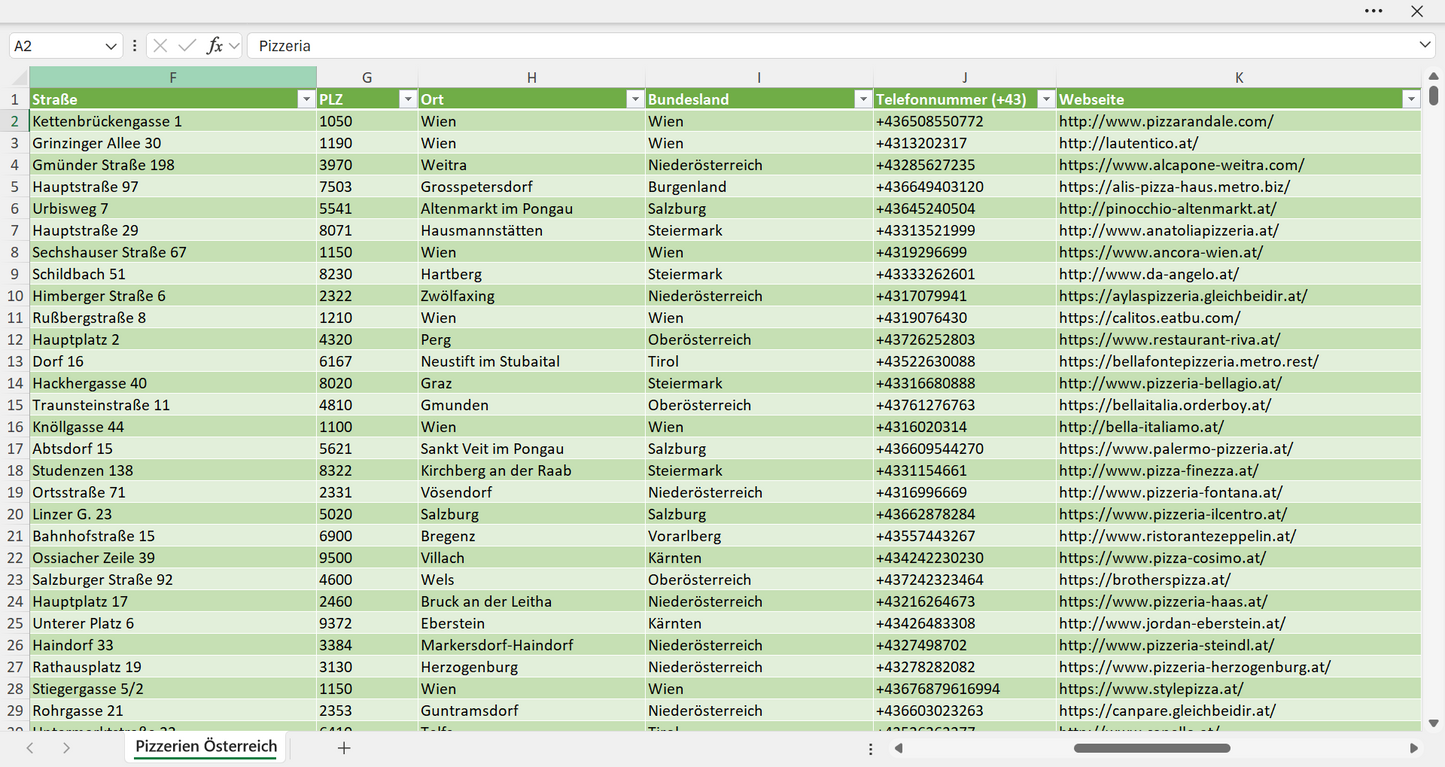Select row 20 header

point(15,514)
